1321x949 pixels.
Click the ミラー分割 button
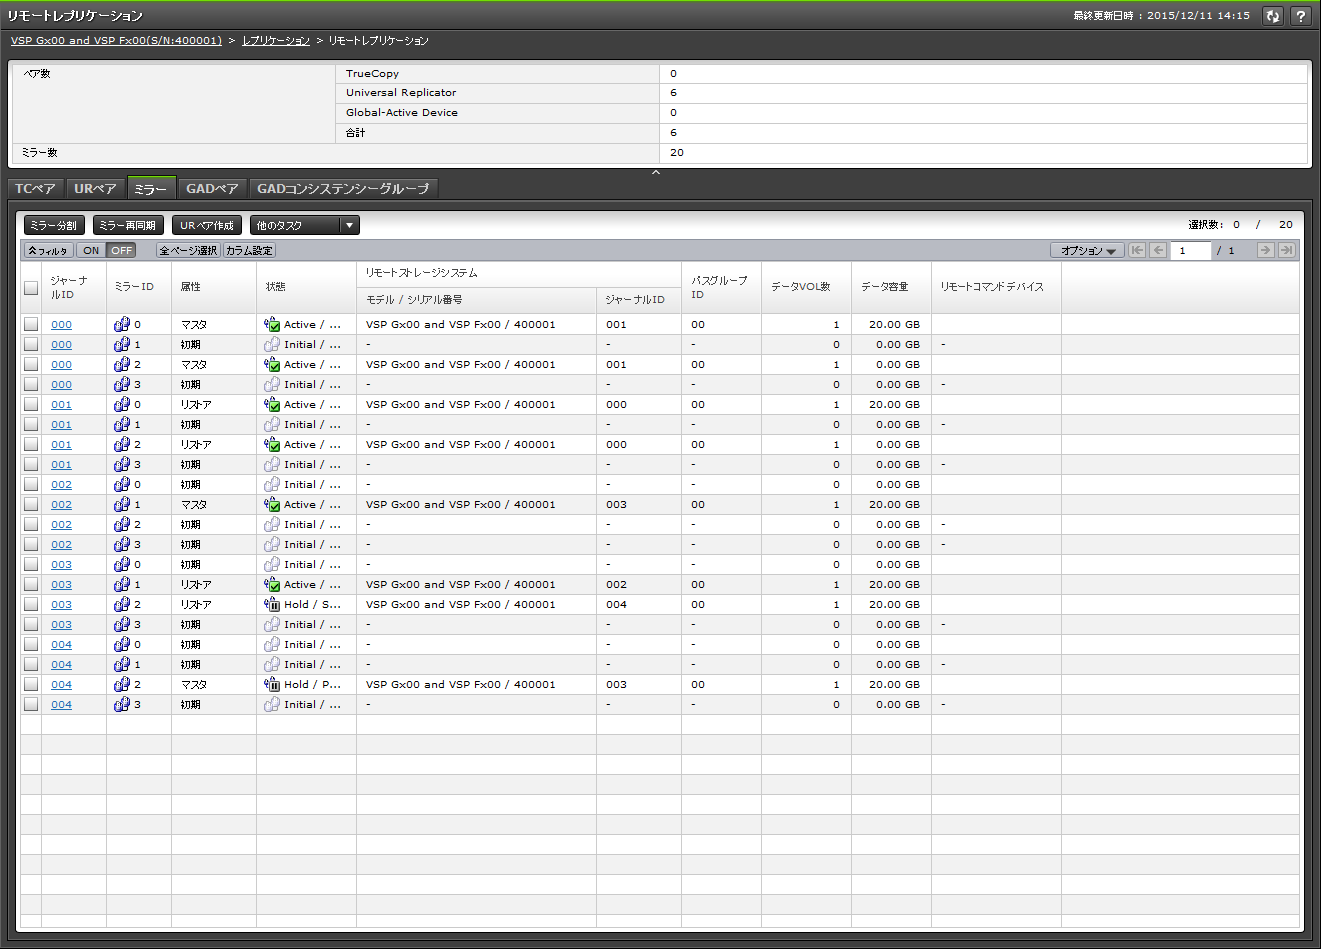tap(54, 226)
